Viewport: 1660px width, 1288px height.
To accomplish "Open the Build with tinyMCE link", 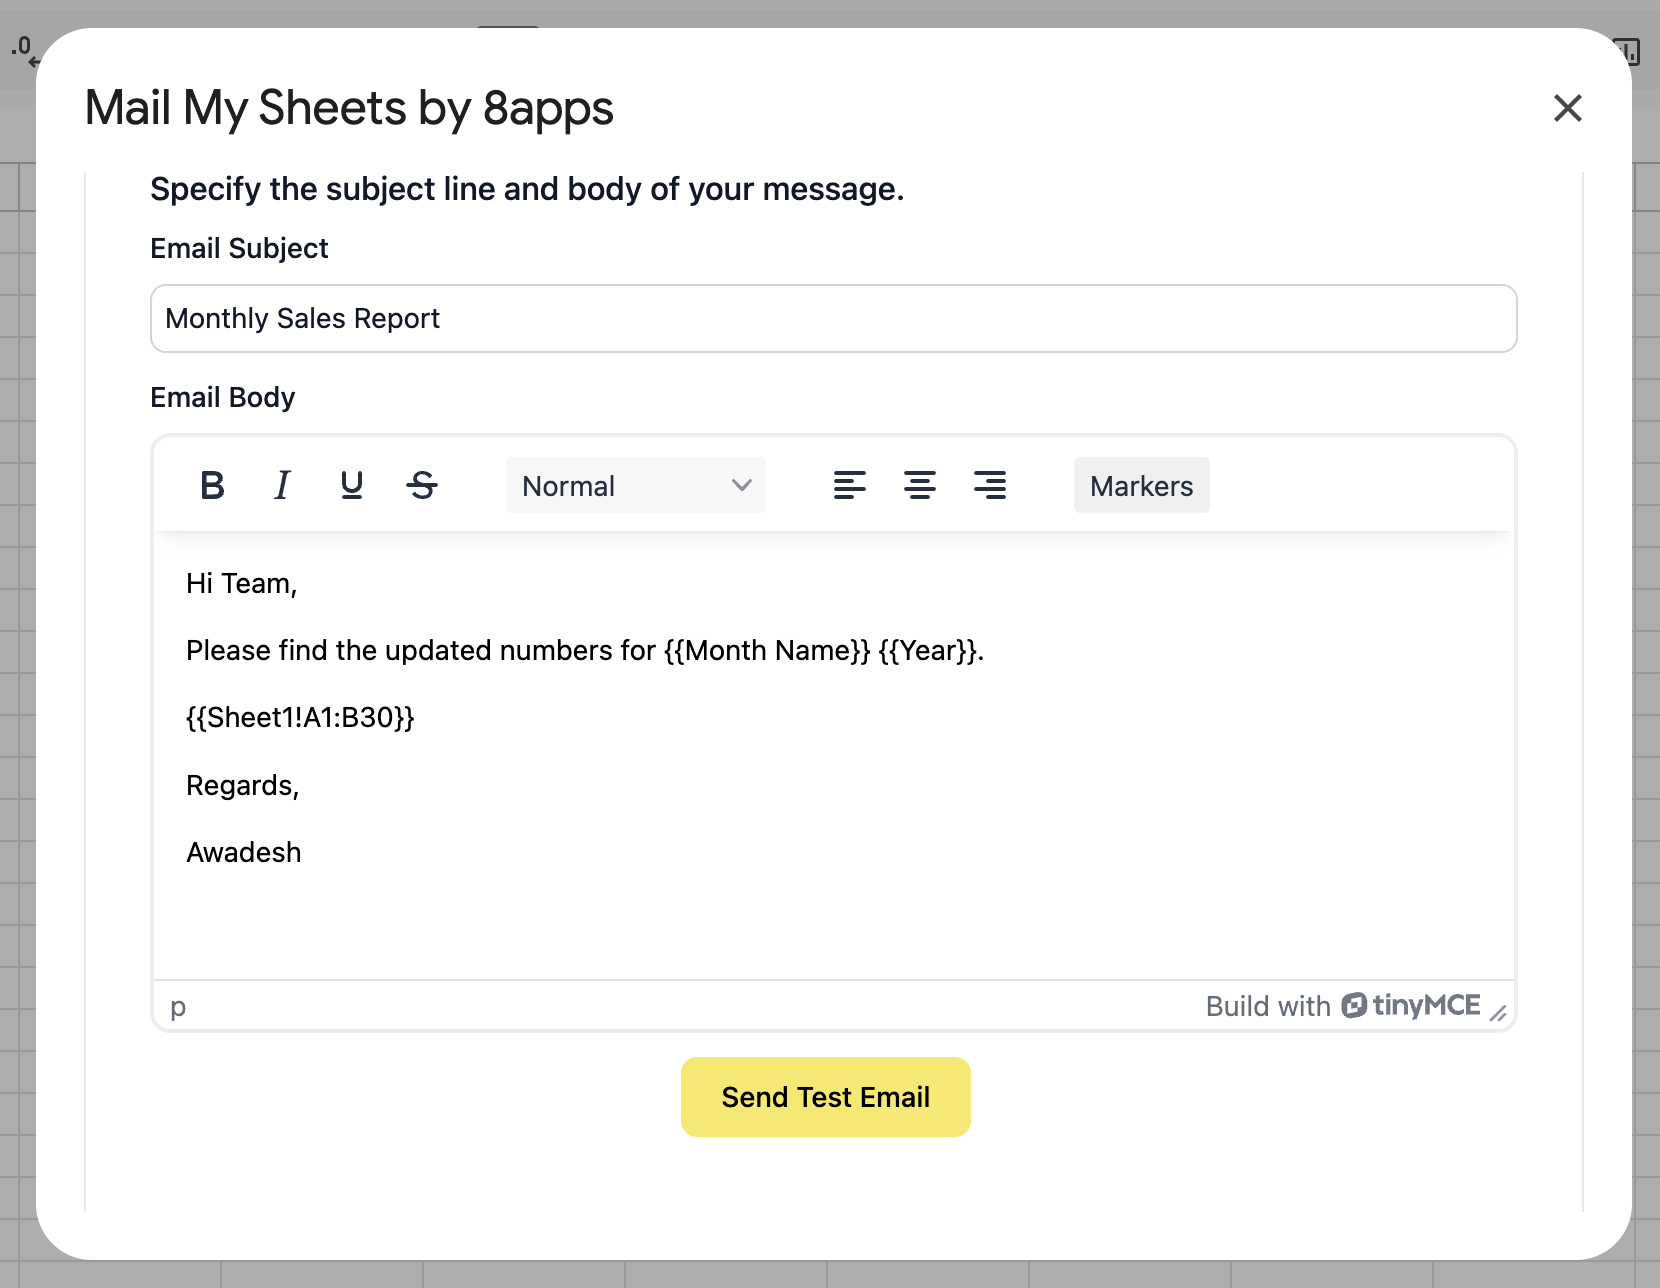I will point(1342,1006).
